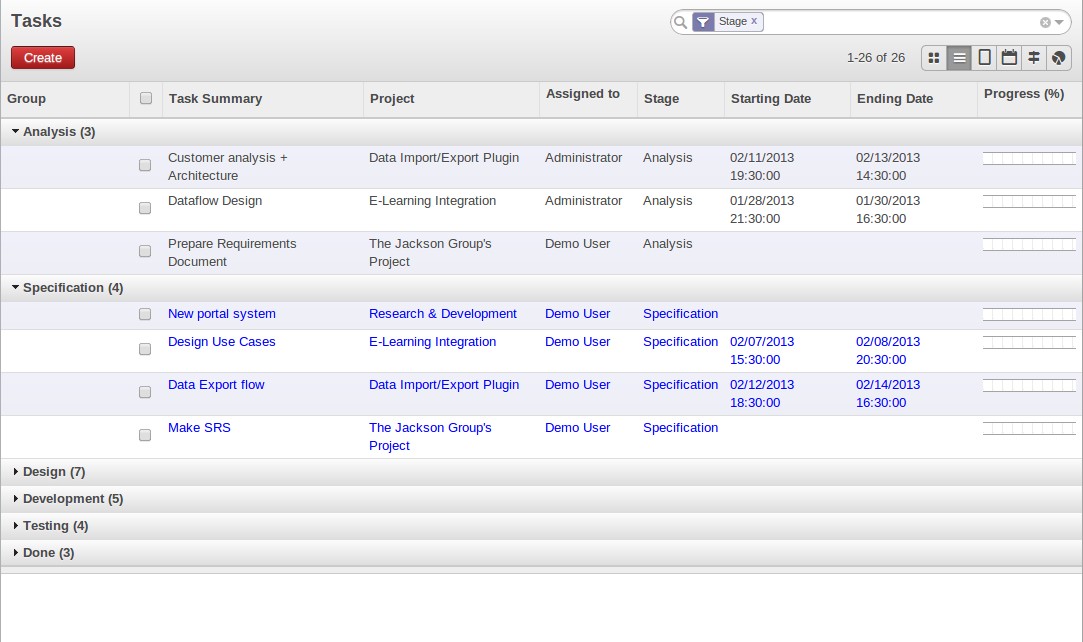1083x642 pixels.
Task: Check the New portal system checkbox
Action: pos(145,314)
